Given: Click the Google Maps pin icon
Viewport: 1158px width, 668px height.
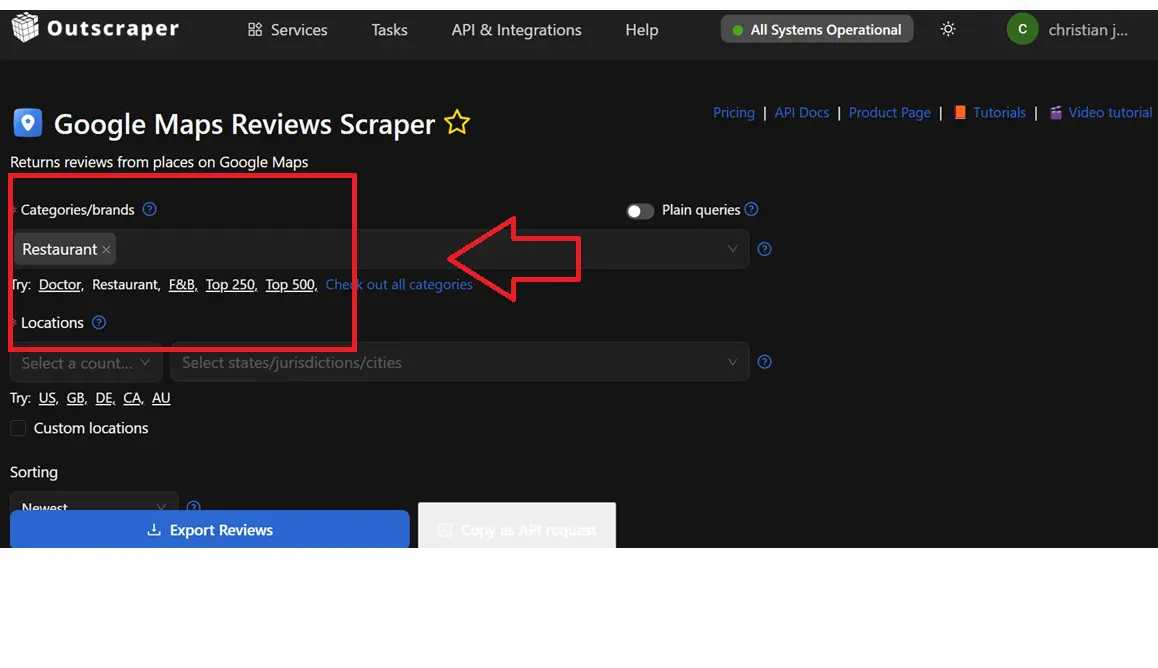Looking at the screenshot, I should pos(28,123).
